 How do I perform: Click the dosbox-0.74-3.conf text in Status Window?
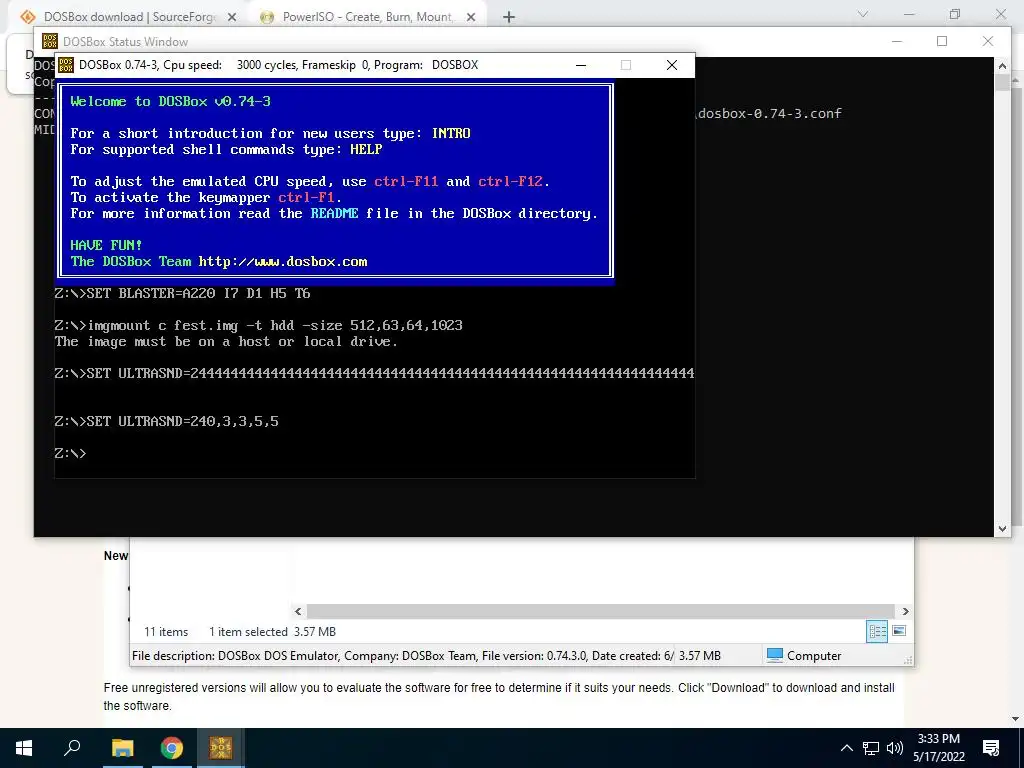770,114
